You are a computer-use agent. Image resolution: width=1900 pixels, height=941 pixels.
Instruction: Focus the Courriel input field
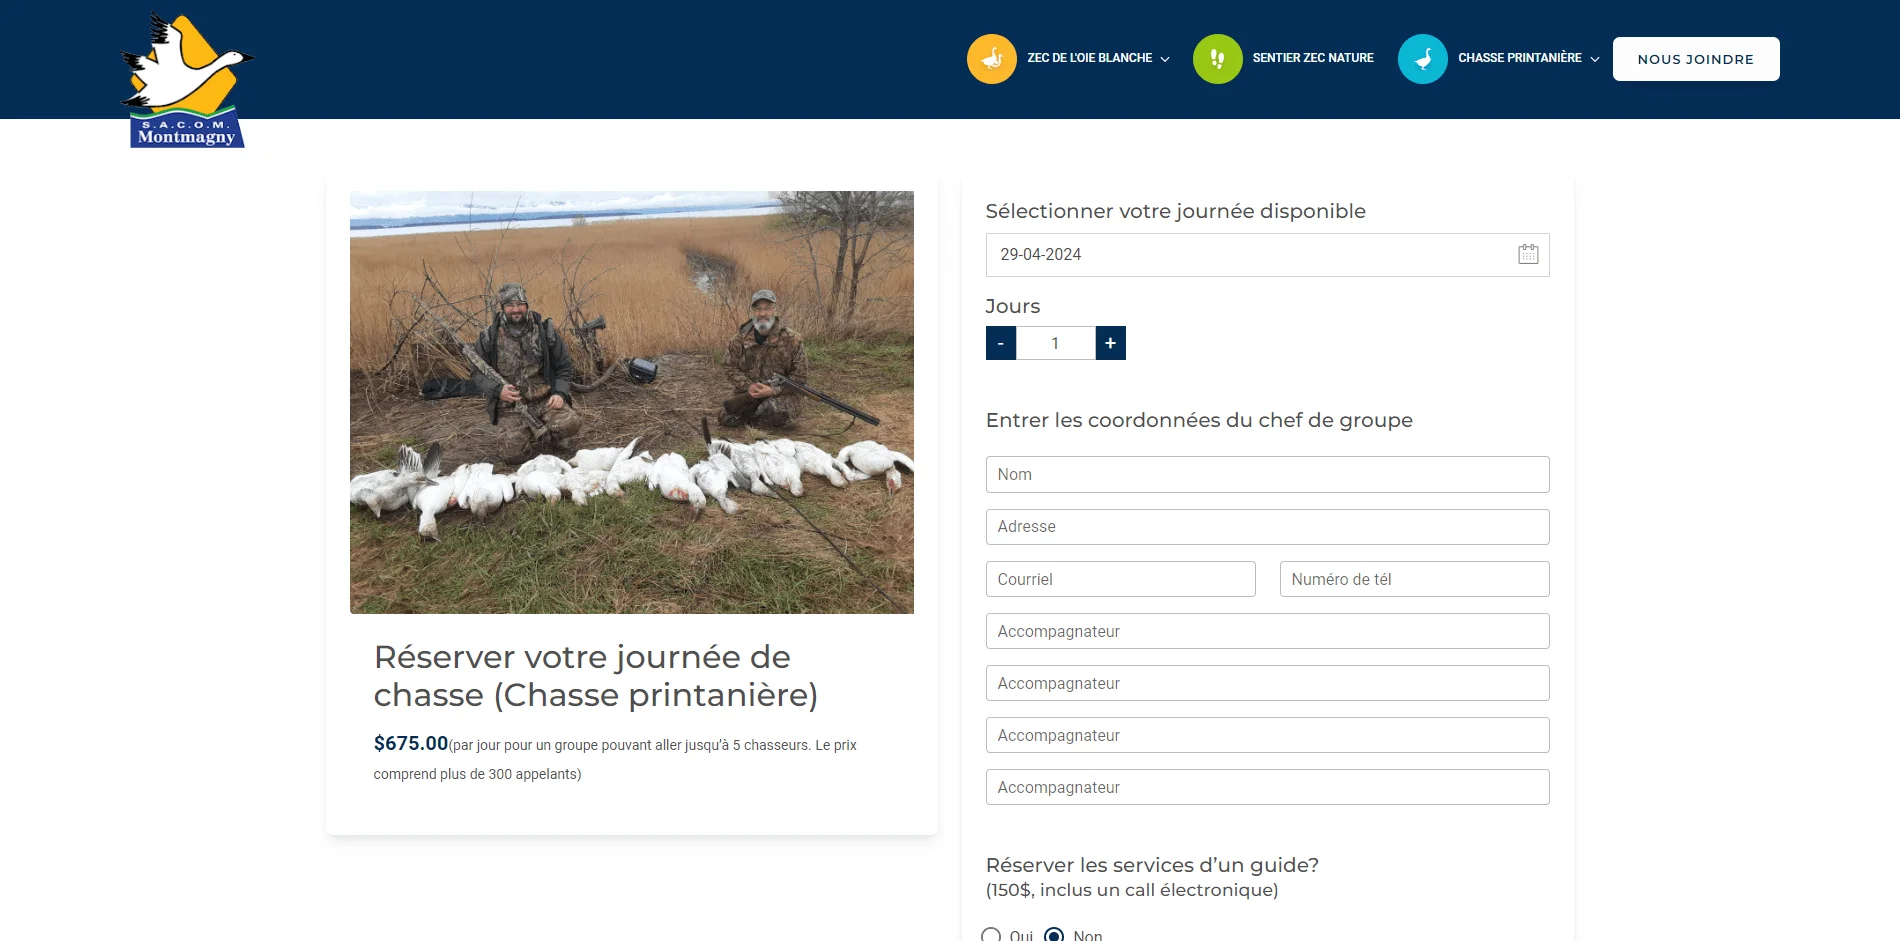(x=1120, y=579)
